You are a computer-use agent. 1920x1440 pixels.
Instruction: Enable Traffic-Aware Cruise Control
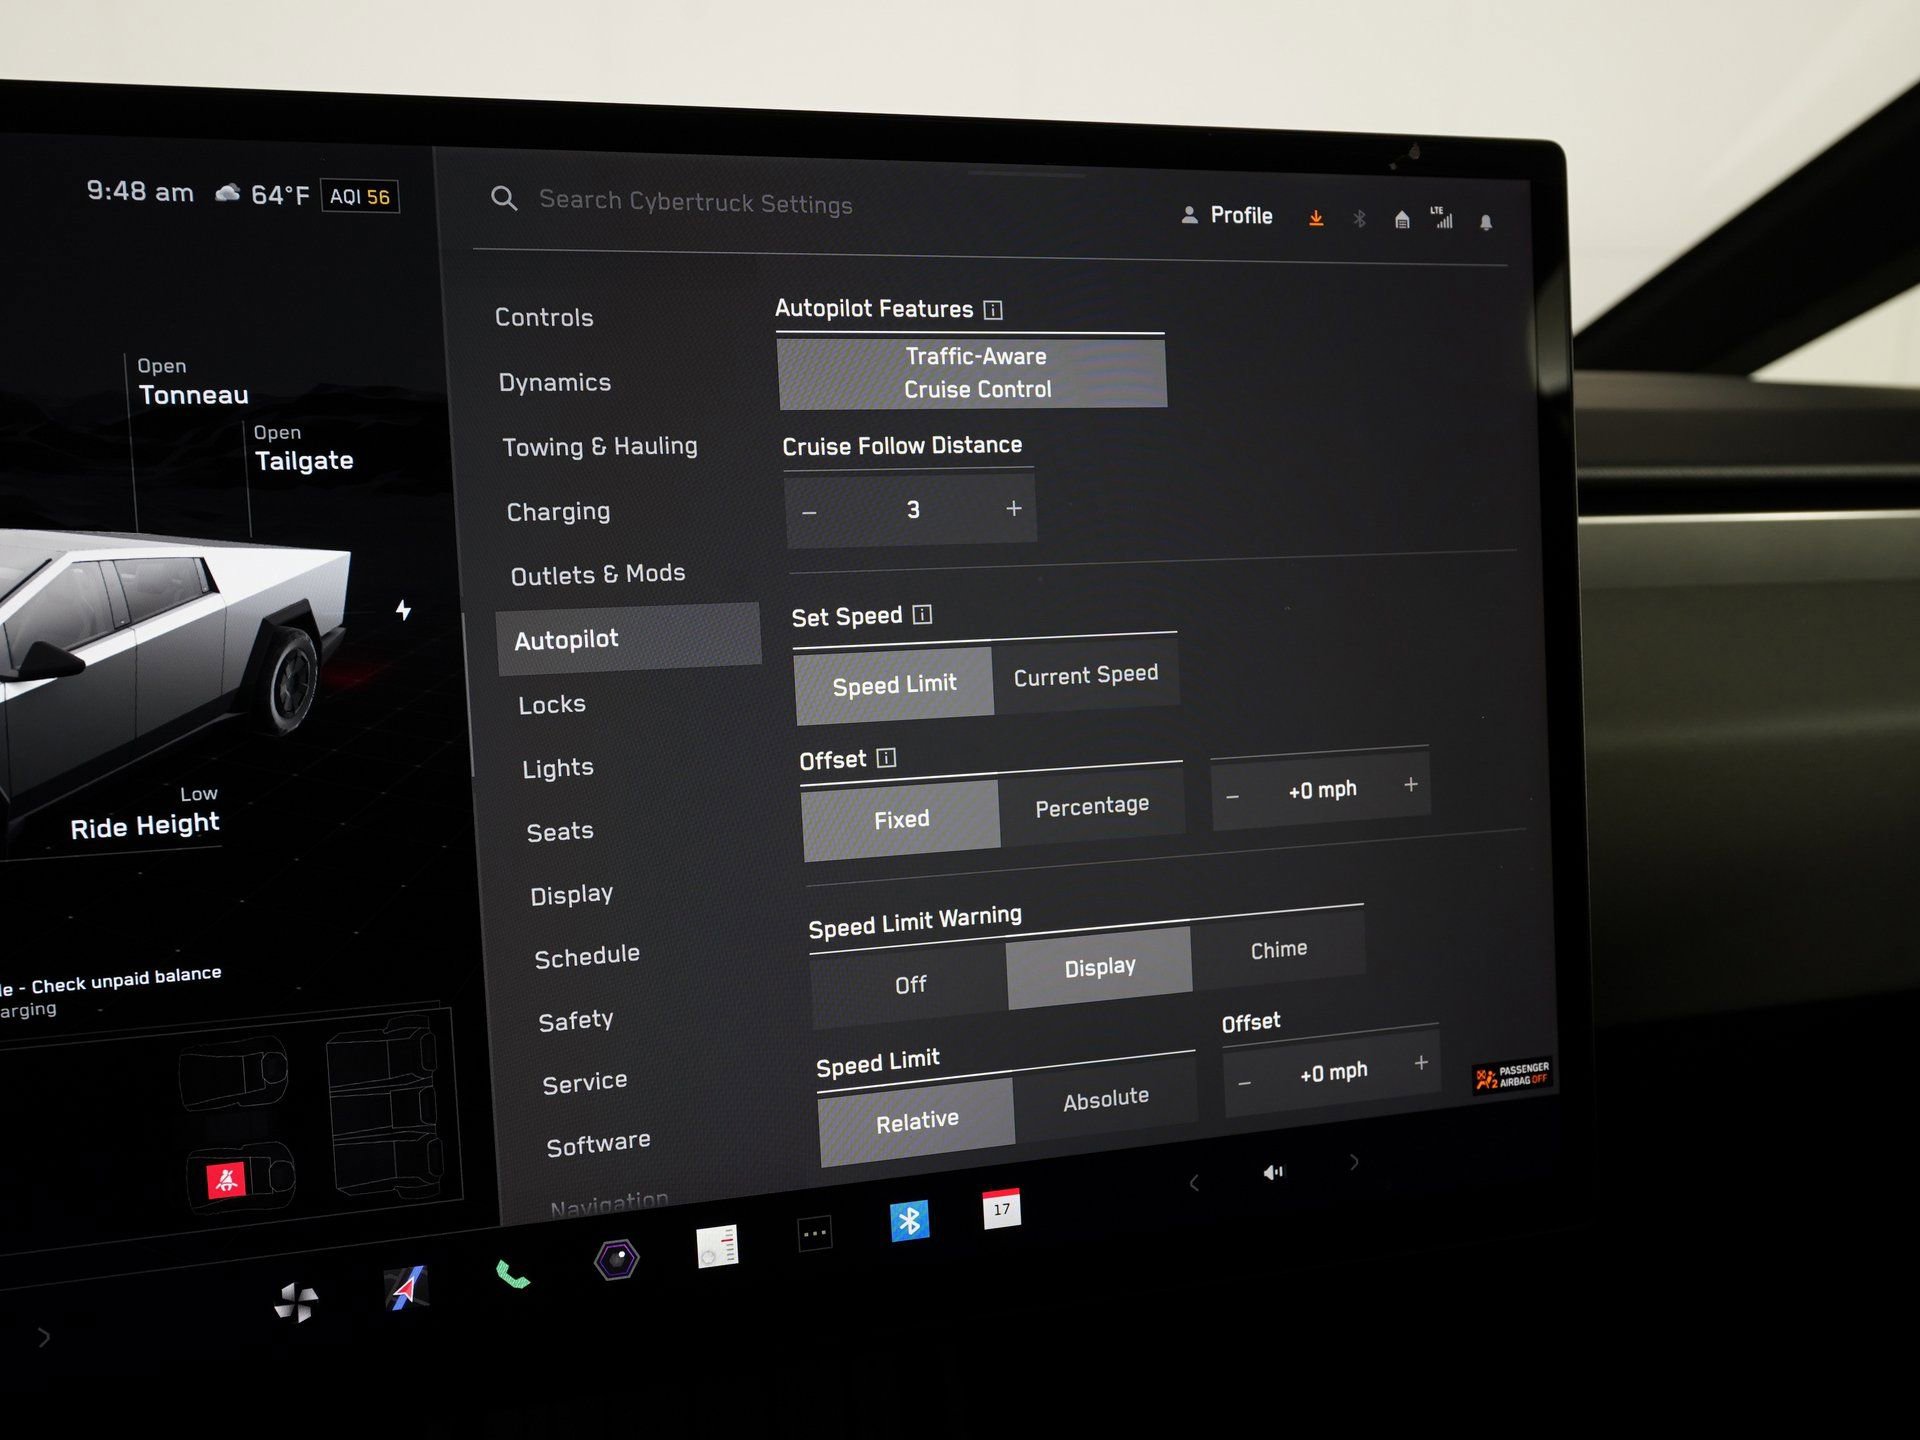point(973,372)
